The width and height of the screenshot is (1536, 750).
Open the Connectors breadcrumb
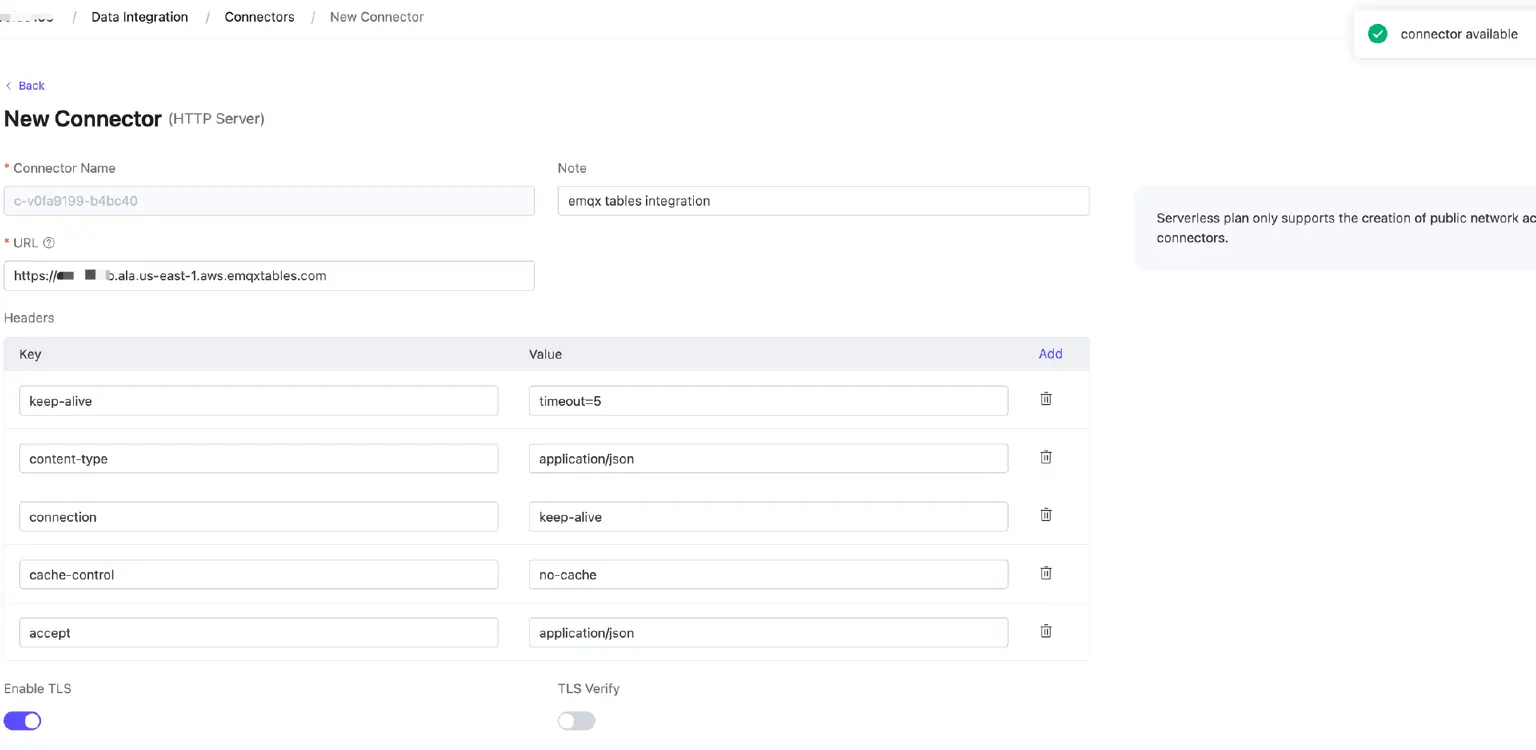click(x=259, y=17)
